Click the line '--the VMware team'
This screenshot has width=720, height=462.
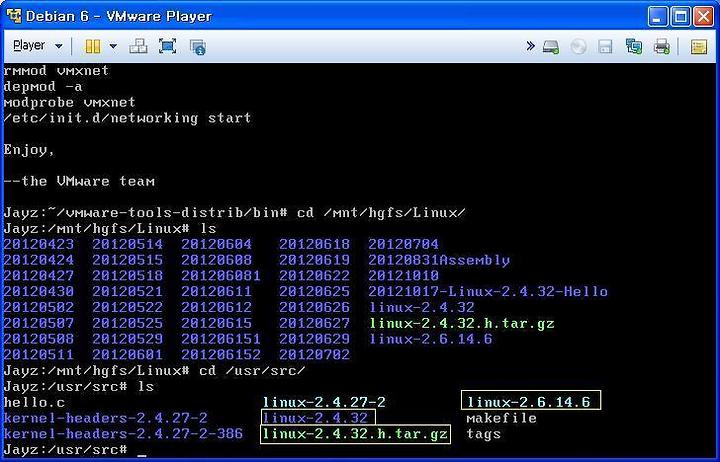pos(79,181)
